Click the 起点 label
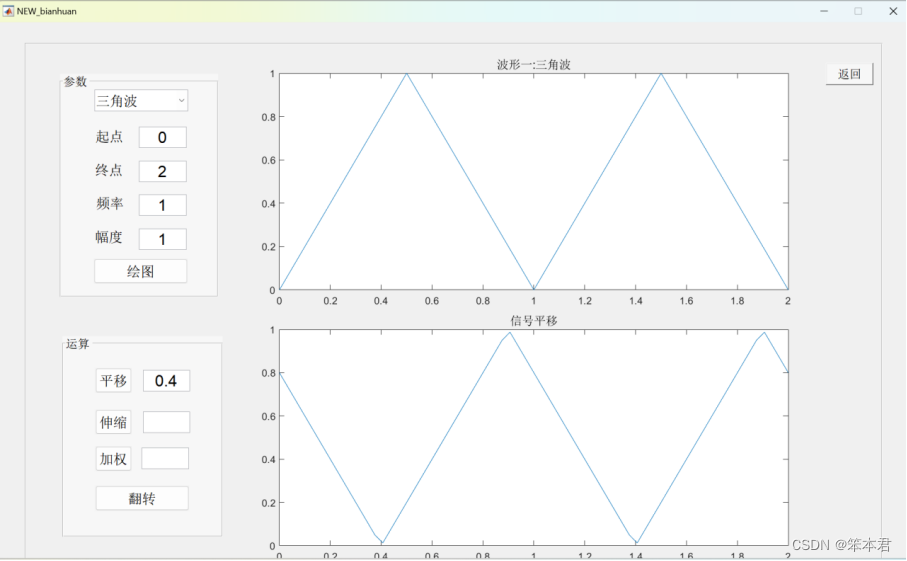907x561 pixels. click(109, 136)
